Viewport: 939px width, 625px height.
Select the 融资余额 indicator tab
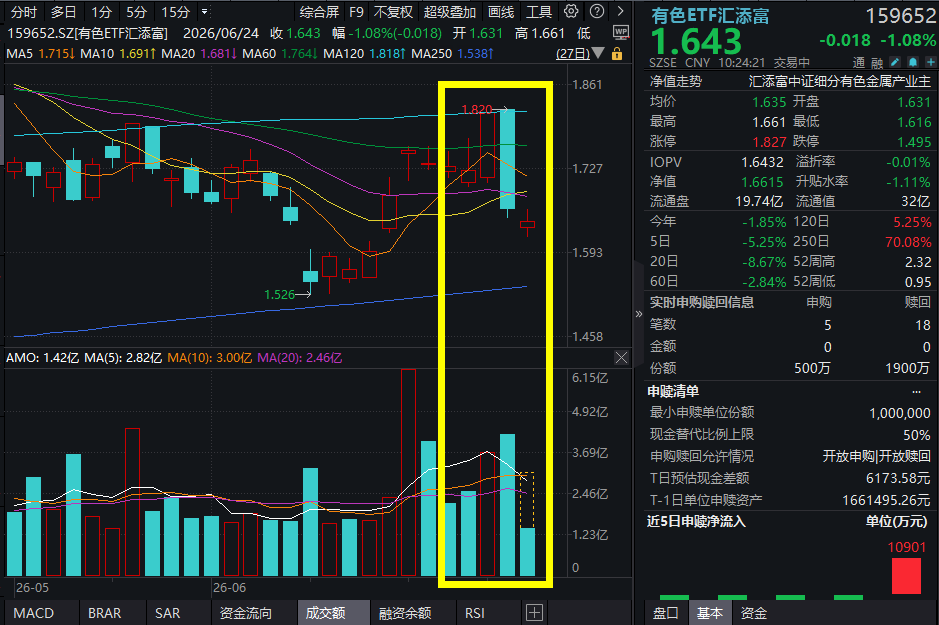tap(405, 613)
